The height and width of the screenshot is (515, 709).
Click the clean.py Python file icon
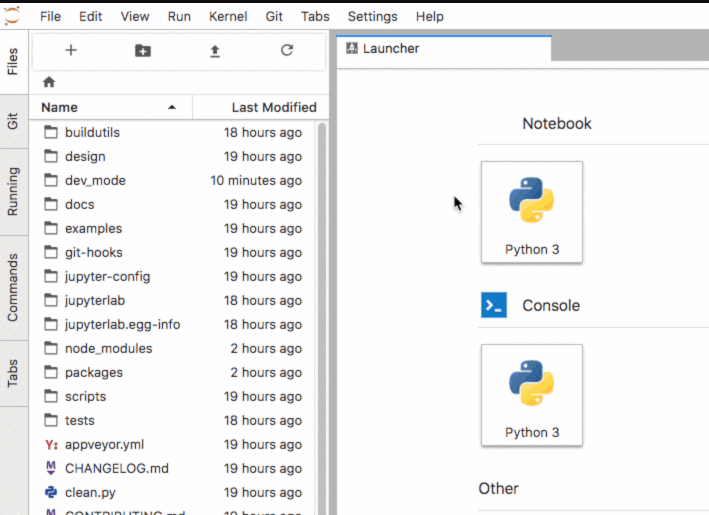coord(51,492)
